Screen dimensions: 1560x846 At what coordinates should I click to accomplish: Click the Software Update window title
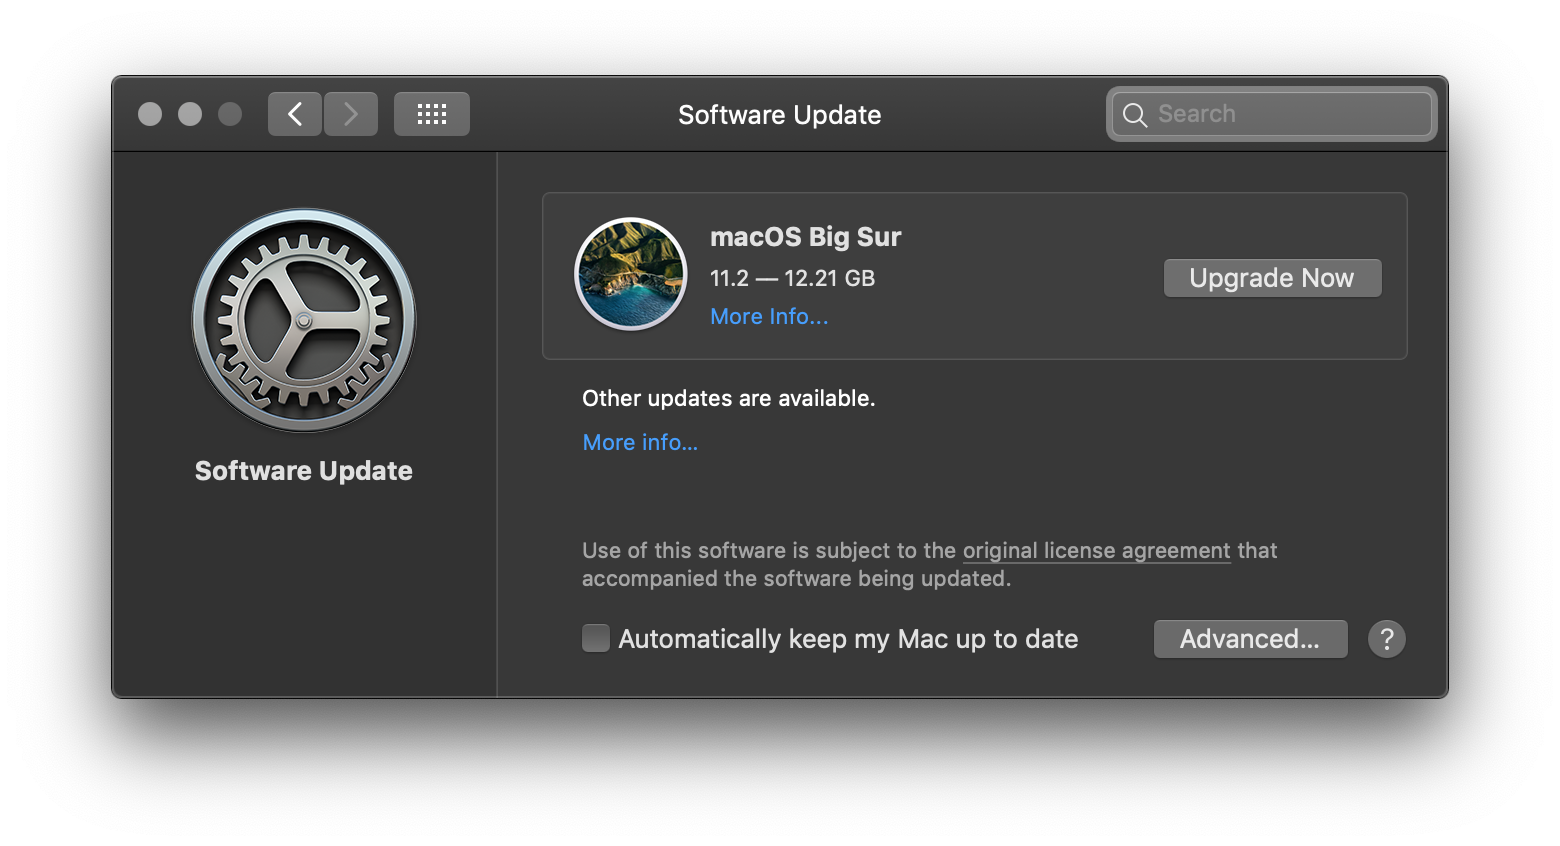[x=780, y=115]
